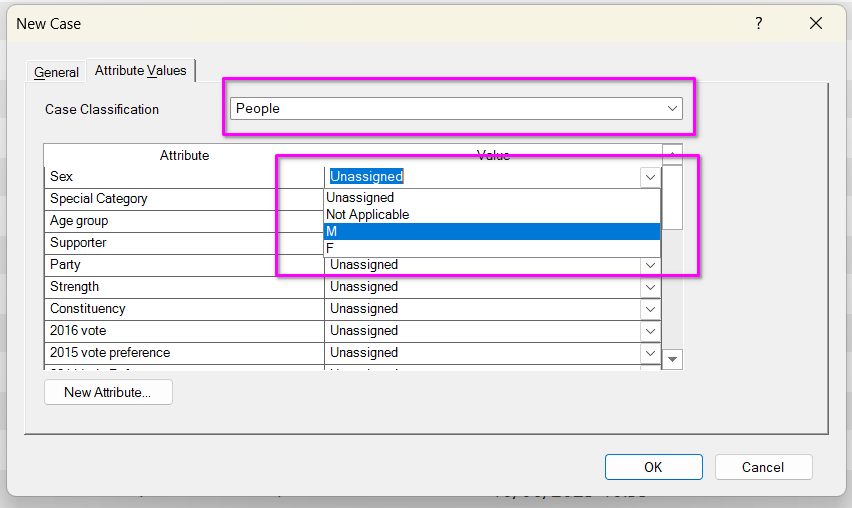Open the 2016 vote value dropdown
The width and height of the screenshot is (852, 508).
point(650,331)
